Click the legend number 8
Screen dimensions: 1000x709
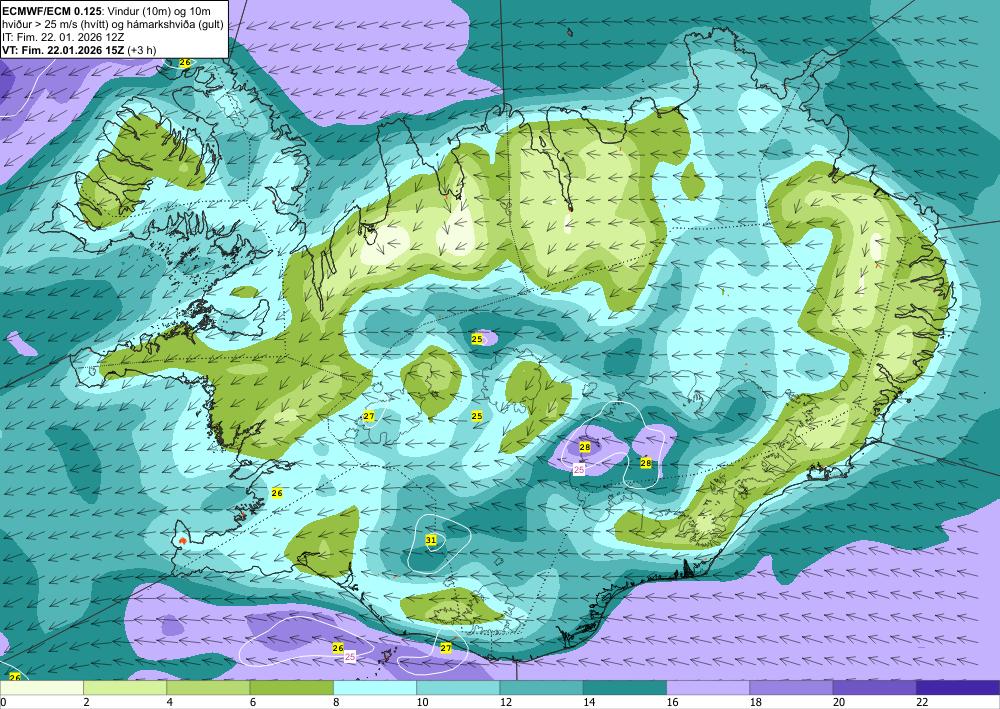[x=336, y=702]
